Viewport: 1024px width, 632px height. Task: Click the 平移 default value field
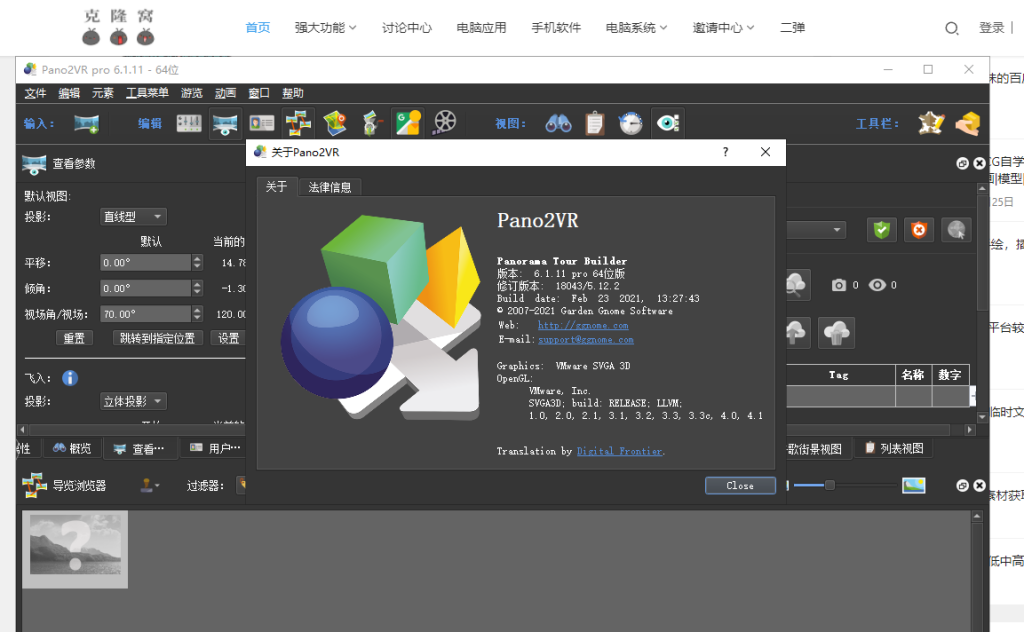tap(146, 262)
